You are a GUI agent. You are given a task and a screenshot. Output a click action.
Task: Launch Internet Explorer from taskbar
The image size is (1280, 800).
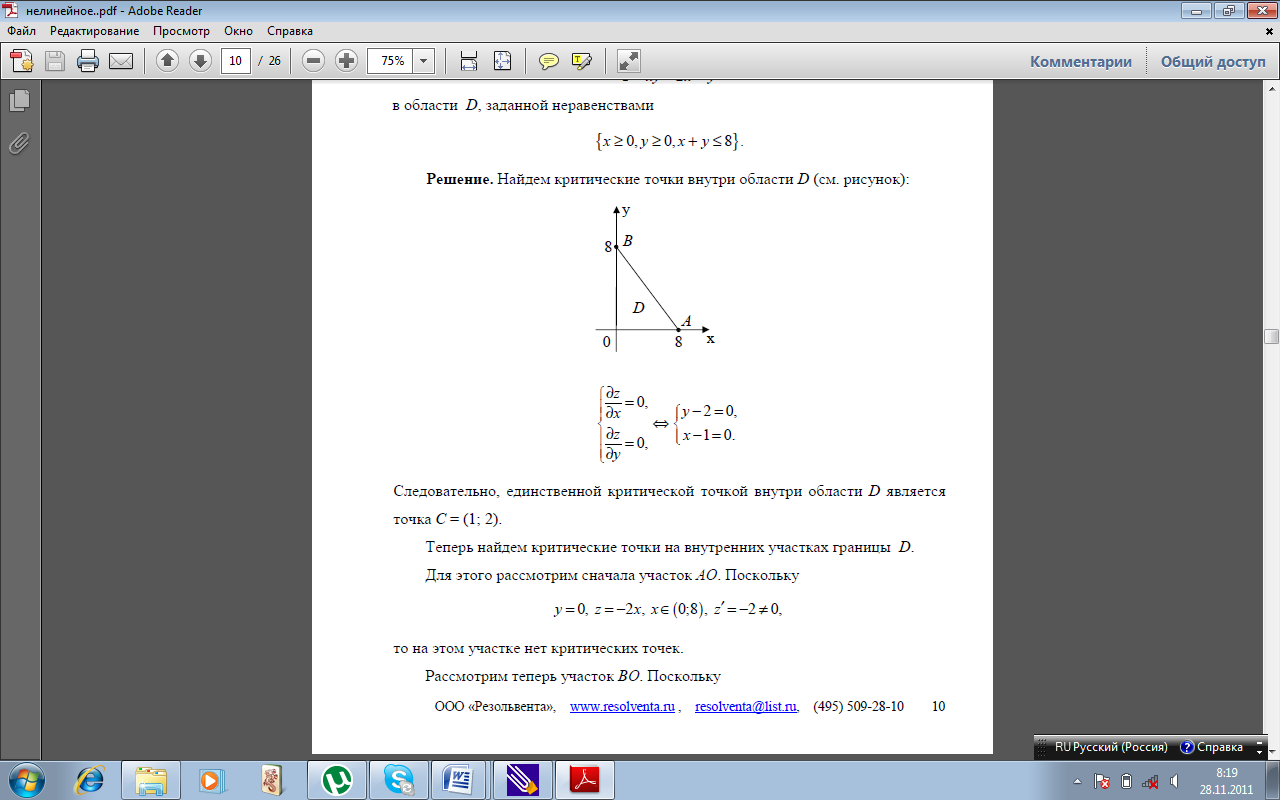[90, 778]
